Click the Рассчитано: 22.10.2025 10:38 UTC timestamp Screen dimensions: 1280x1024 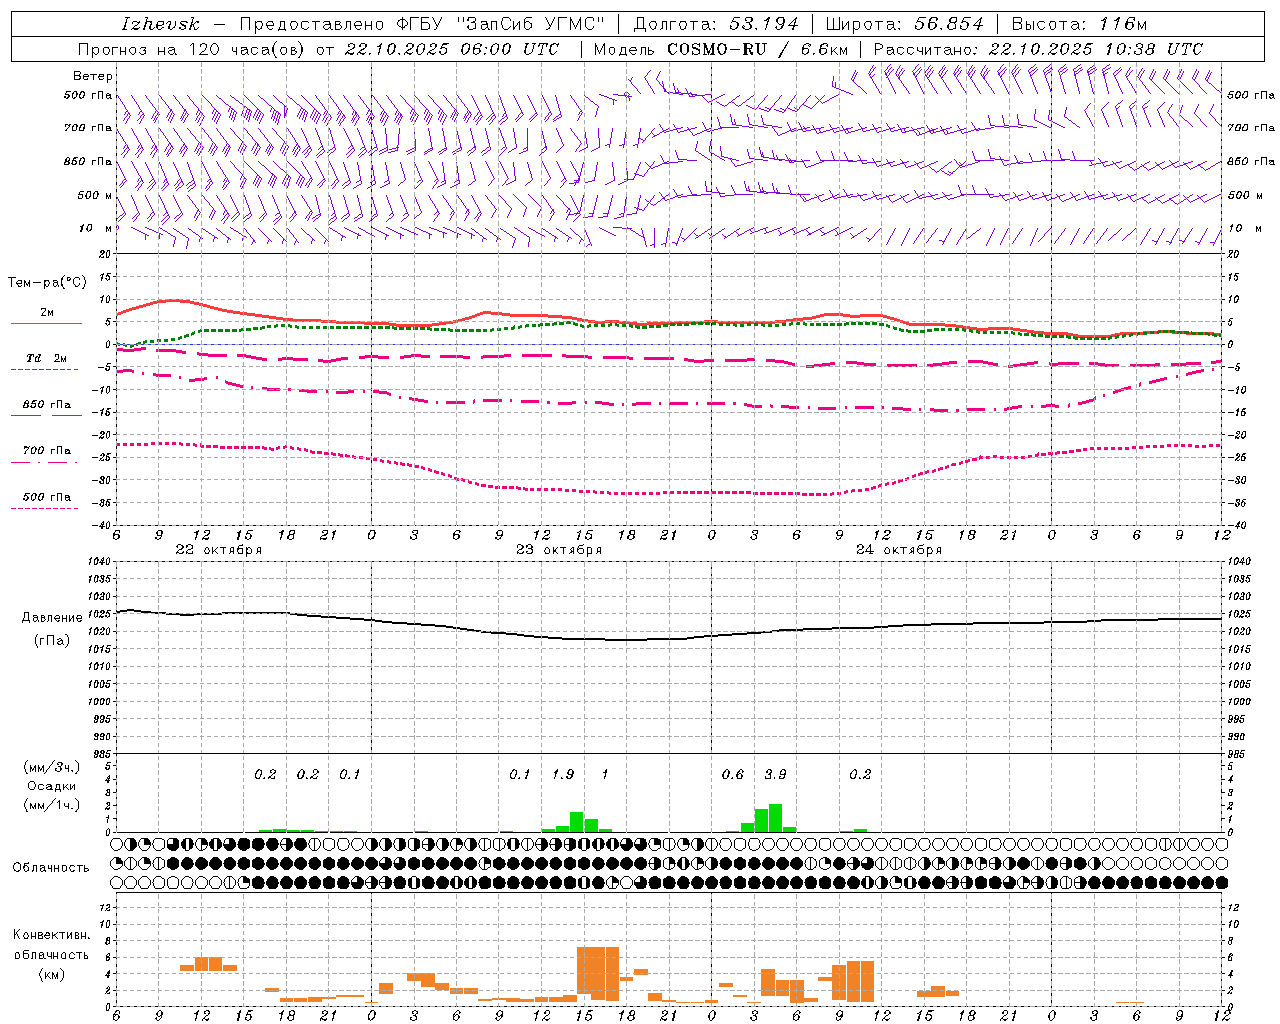1038,49
